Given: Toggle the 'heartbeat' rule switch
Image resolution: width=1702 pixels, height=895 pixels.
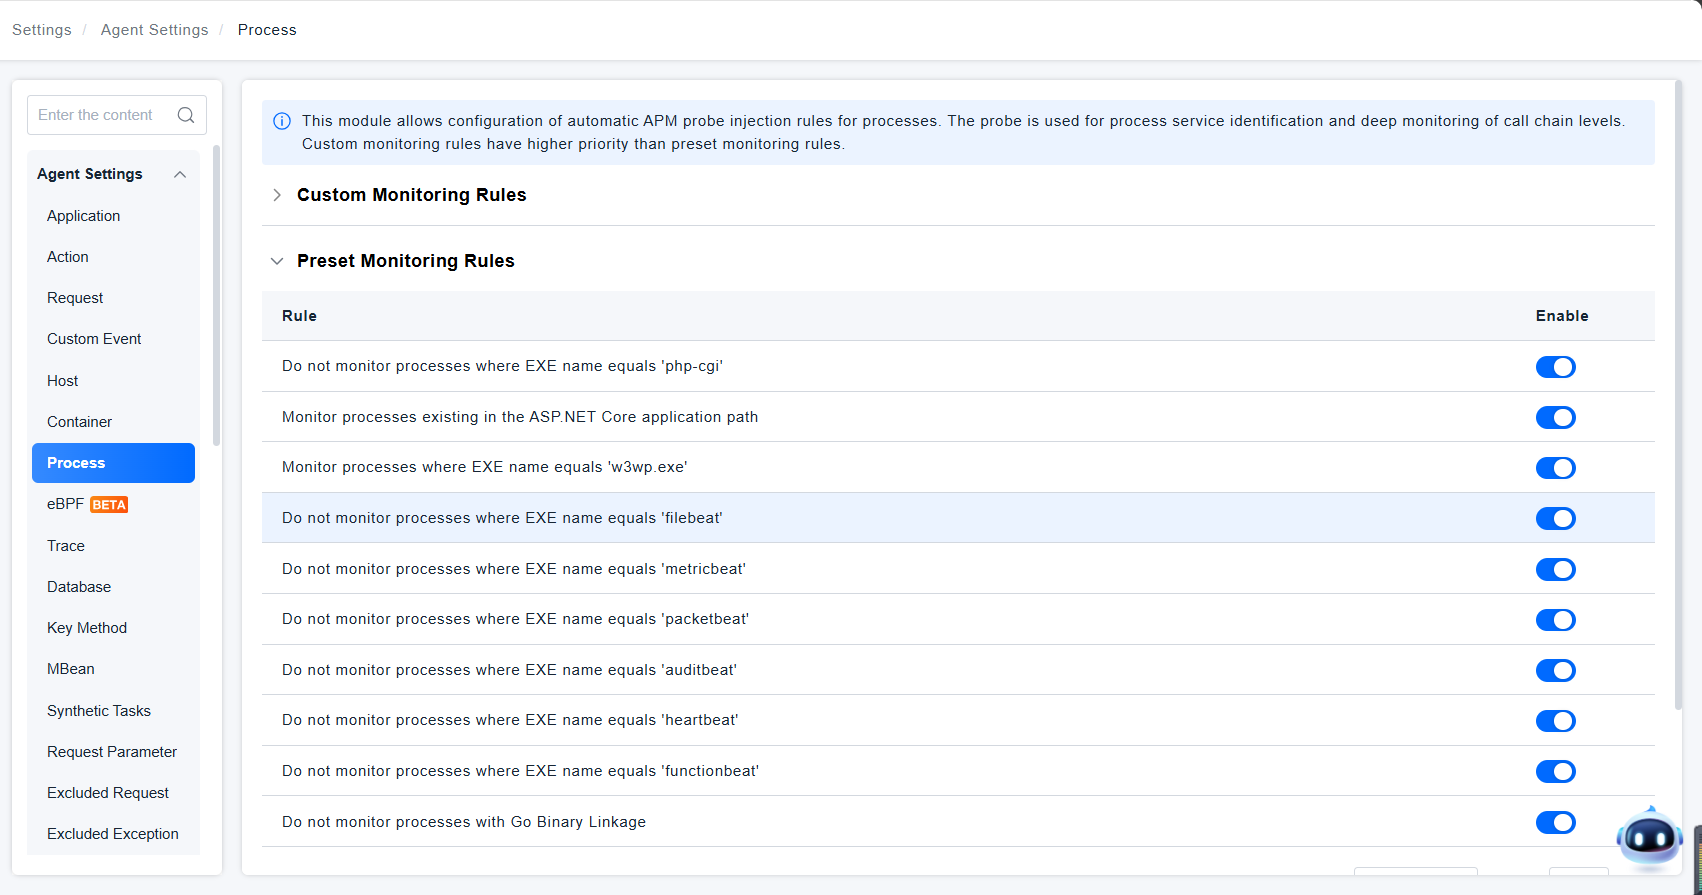Looking at the screenshot, I should coord(1555,721).
